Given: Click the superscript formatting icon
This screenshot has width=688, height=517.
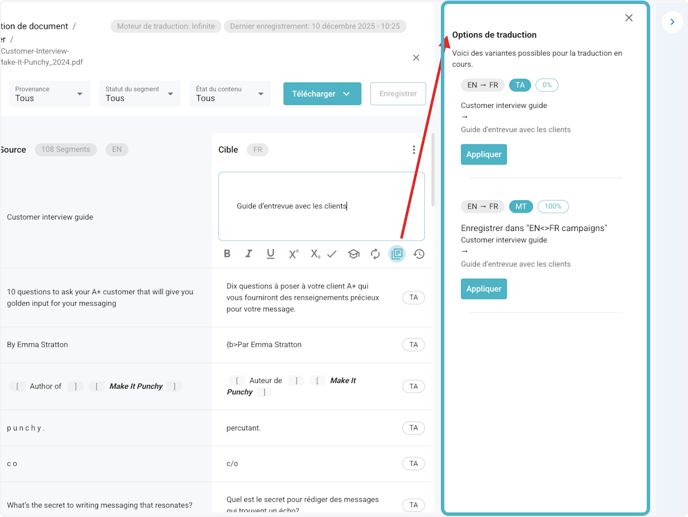Looking at the screenshot, I should (x=293, y=254).
